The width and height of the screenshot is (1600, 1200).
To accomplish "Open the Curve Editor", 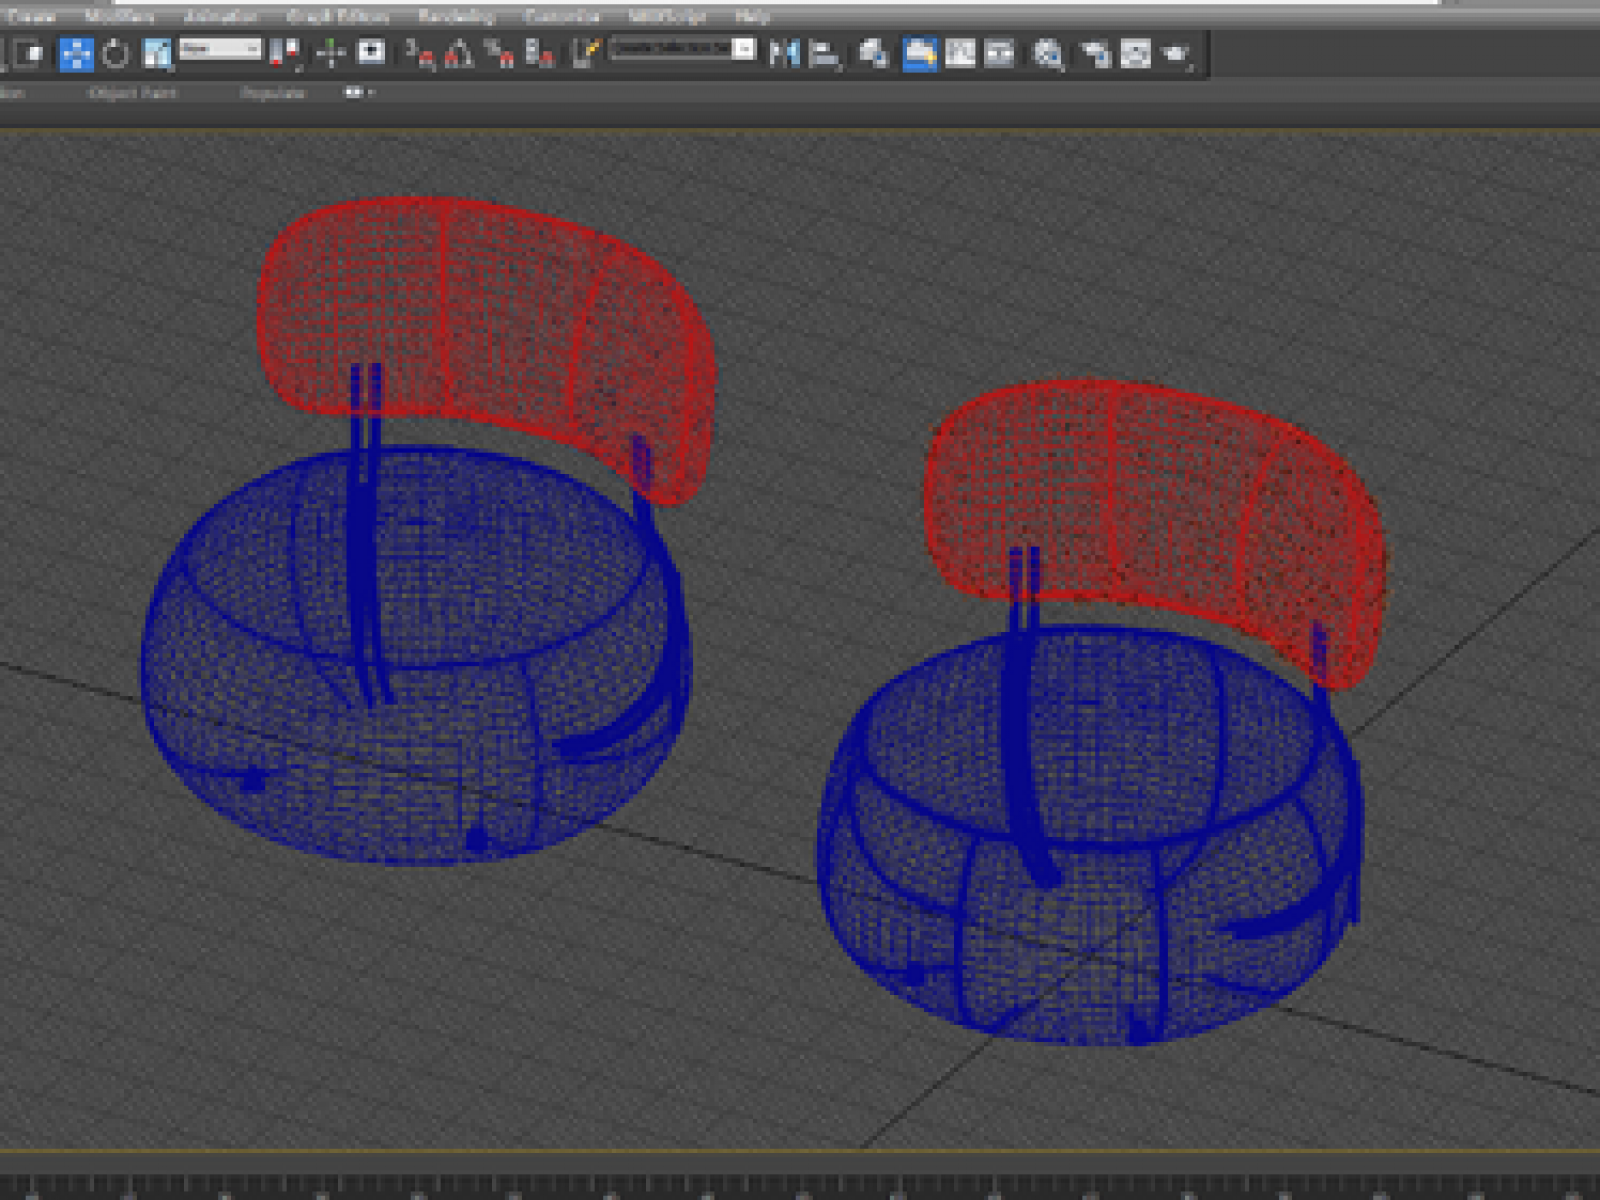I will (960, 54).
